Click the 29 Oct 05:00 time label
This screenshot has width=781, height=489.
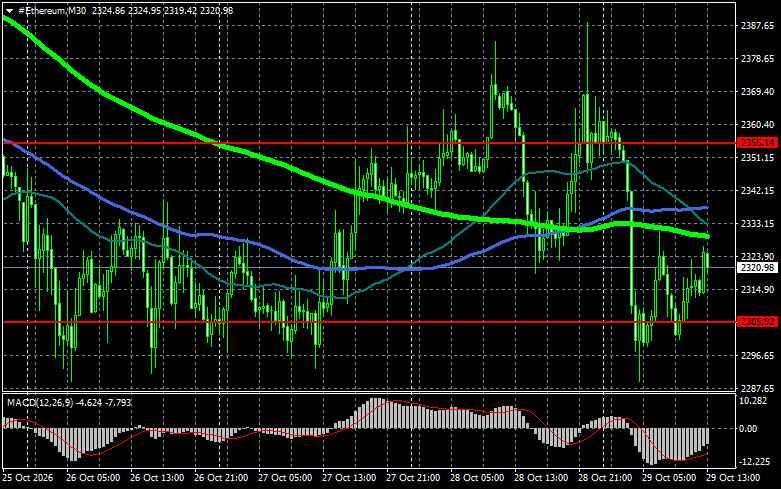pos(669,478)
